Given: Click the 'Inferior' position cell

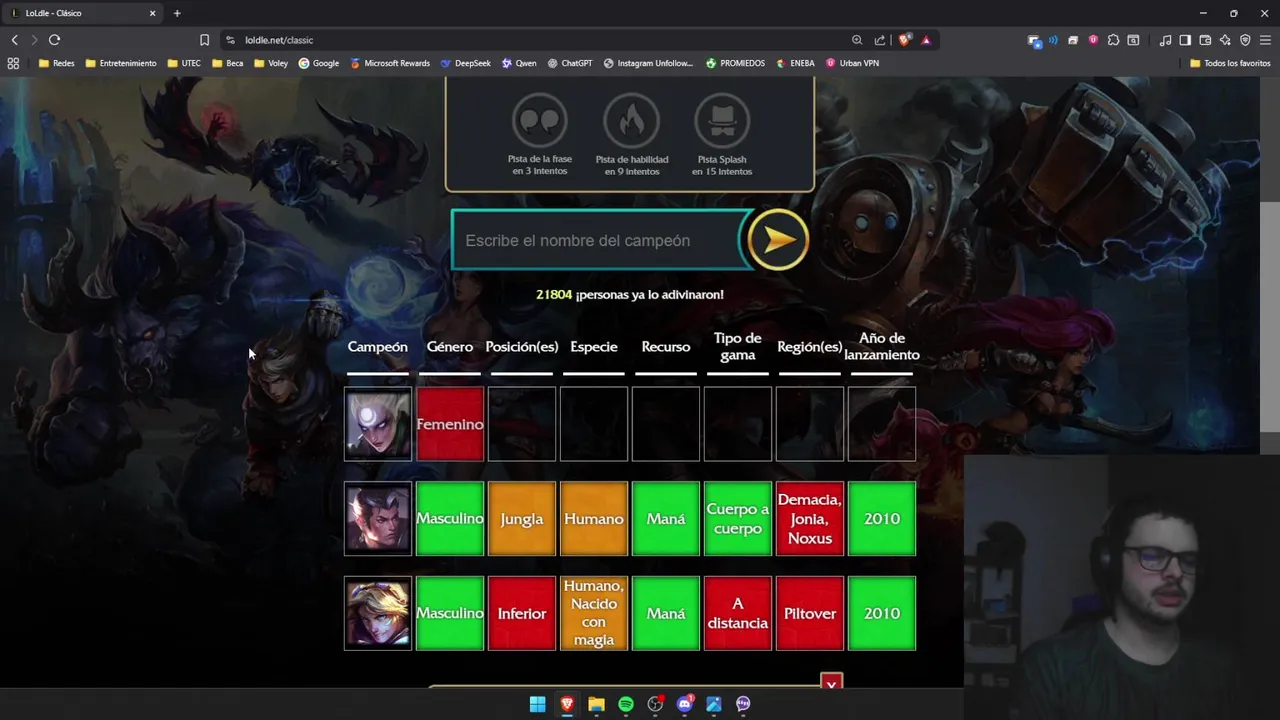Looking at the screenshot, I should coord(522,613).
